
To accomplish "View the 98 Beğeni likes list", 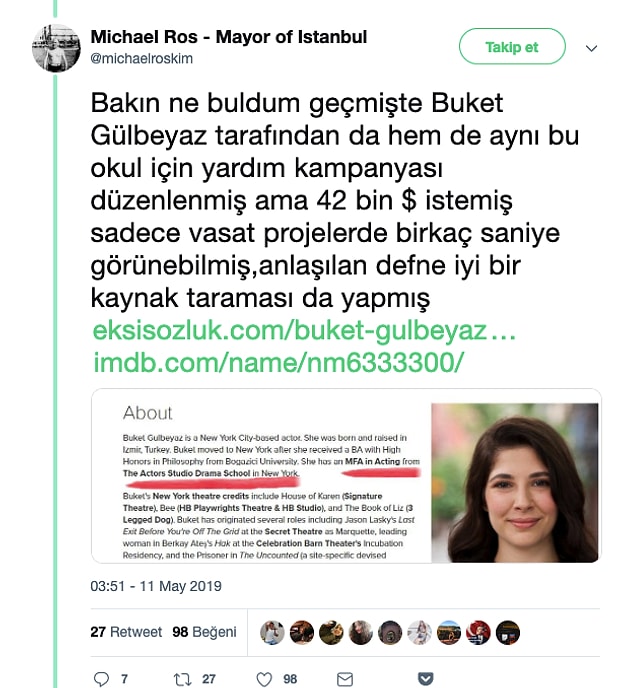I will click(x=204, y=632).
